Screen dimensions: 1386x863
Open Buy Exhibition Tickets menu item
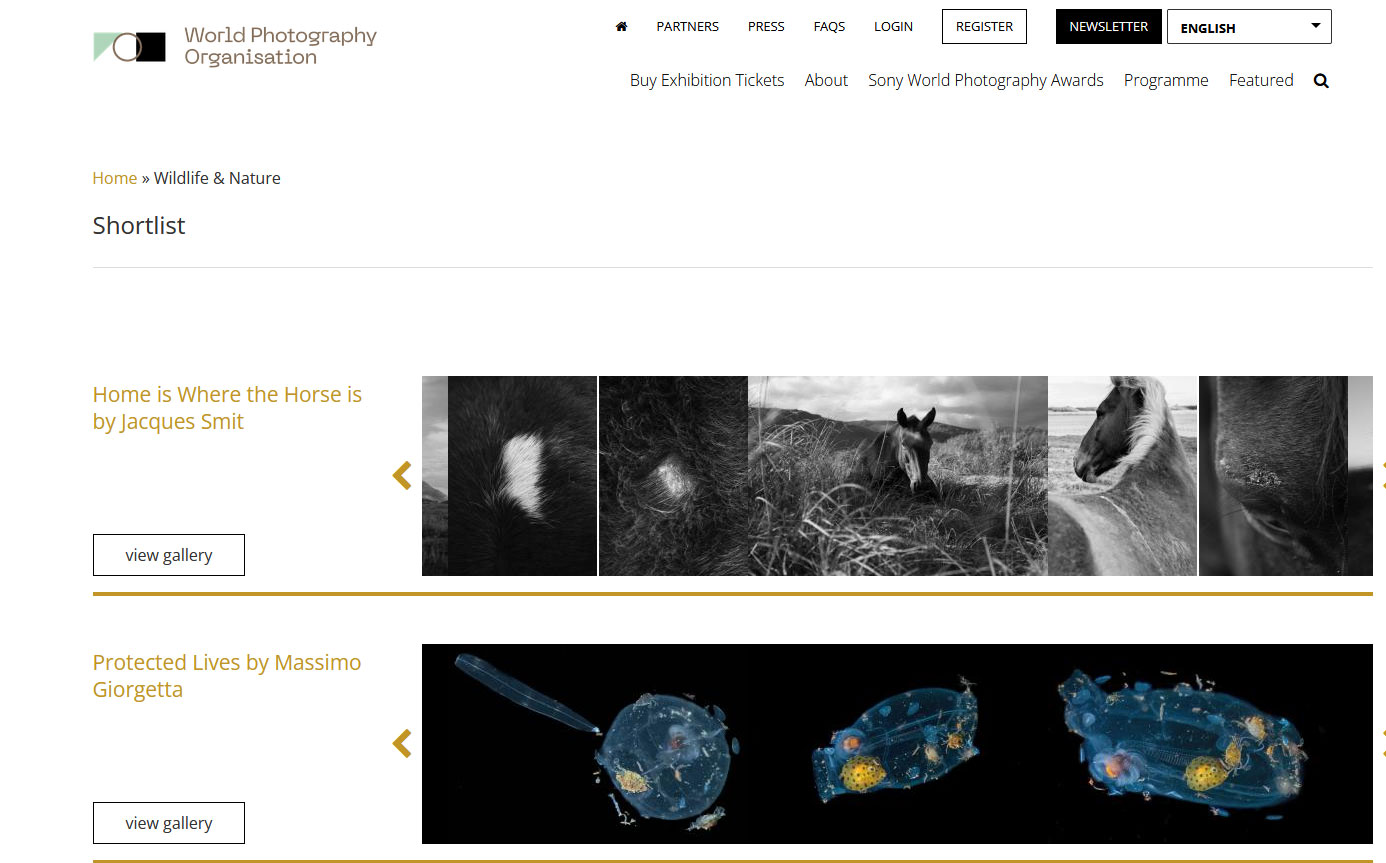(x=707, y=80)
